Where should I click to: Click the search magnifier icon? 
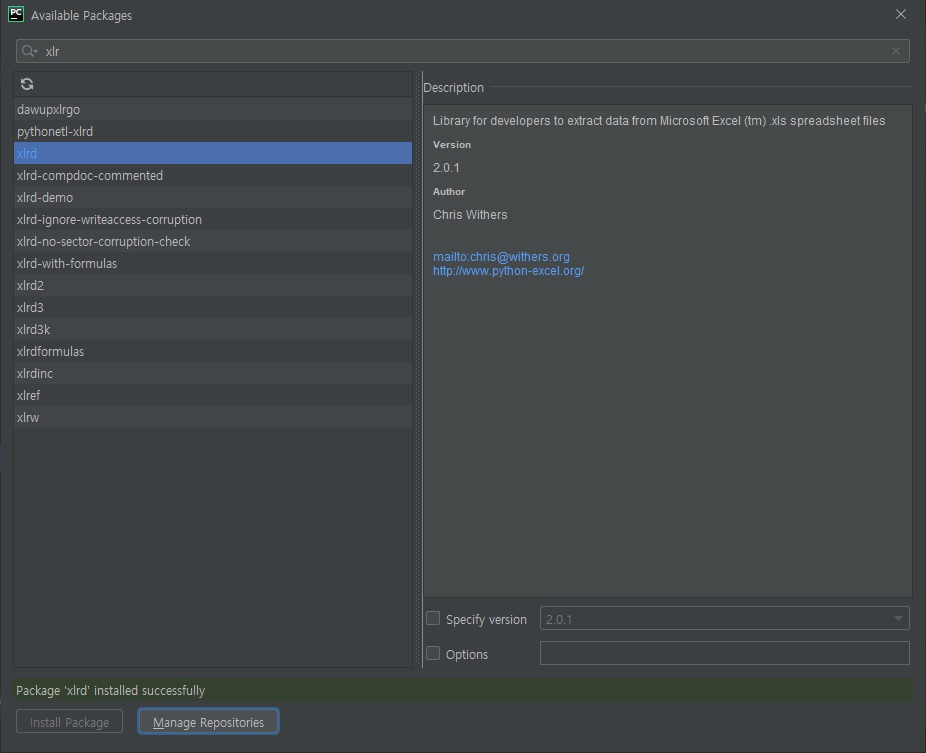pos(28,51)
